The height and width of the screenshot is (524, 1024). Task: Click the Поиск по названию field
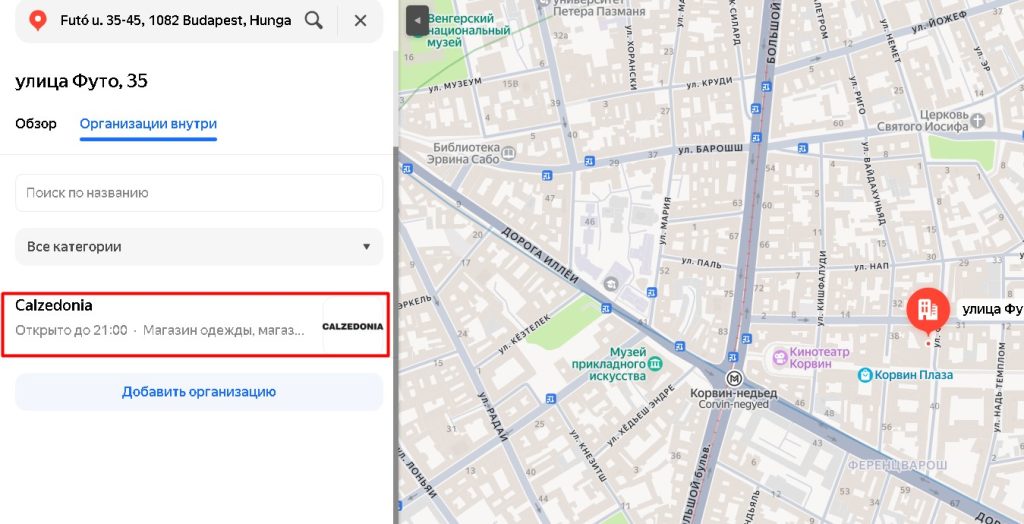point(198,193)
